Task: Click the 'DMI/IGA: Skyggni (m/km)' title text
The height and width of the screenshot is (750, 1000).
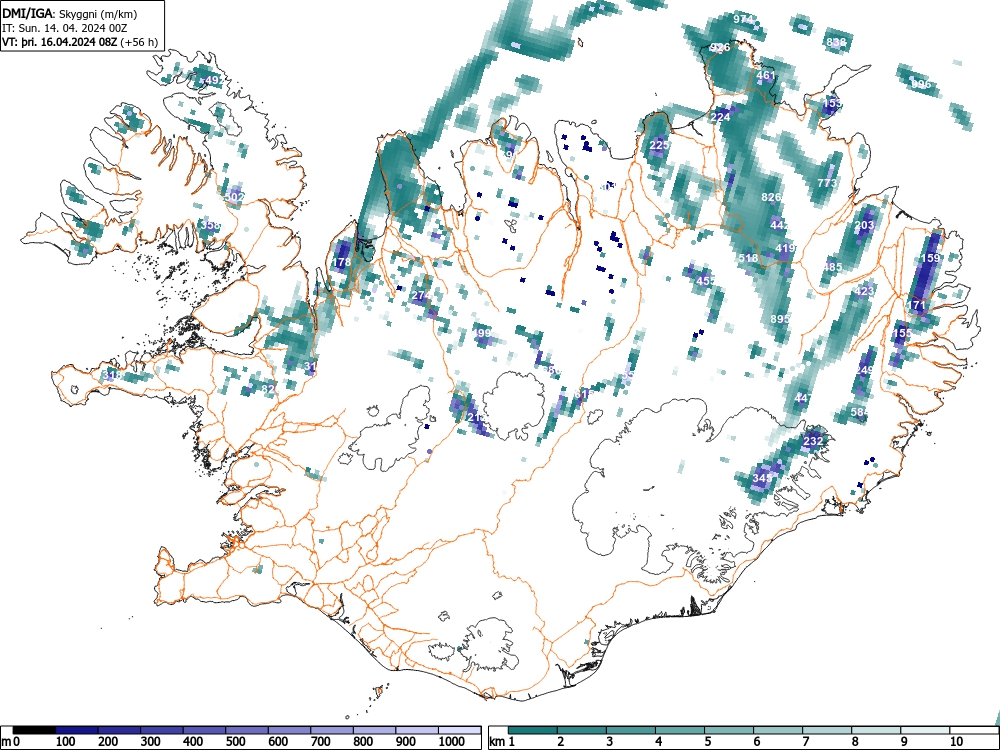Action: coord(70,13)
